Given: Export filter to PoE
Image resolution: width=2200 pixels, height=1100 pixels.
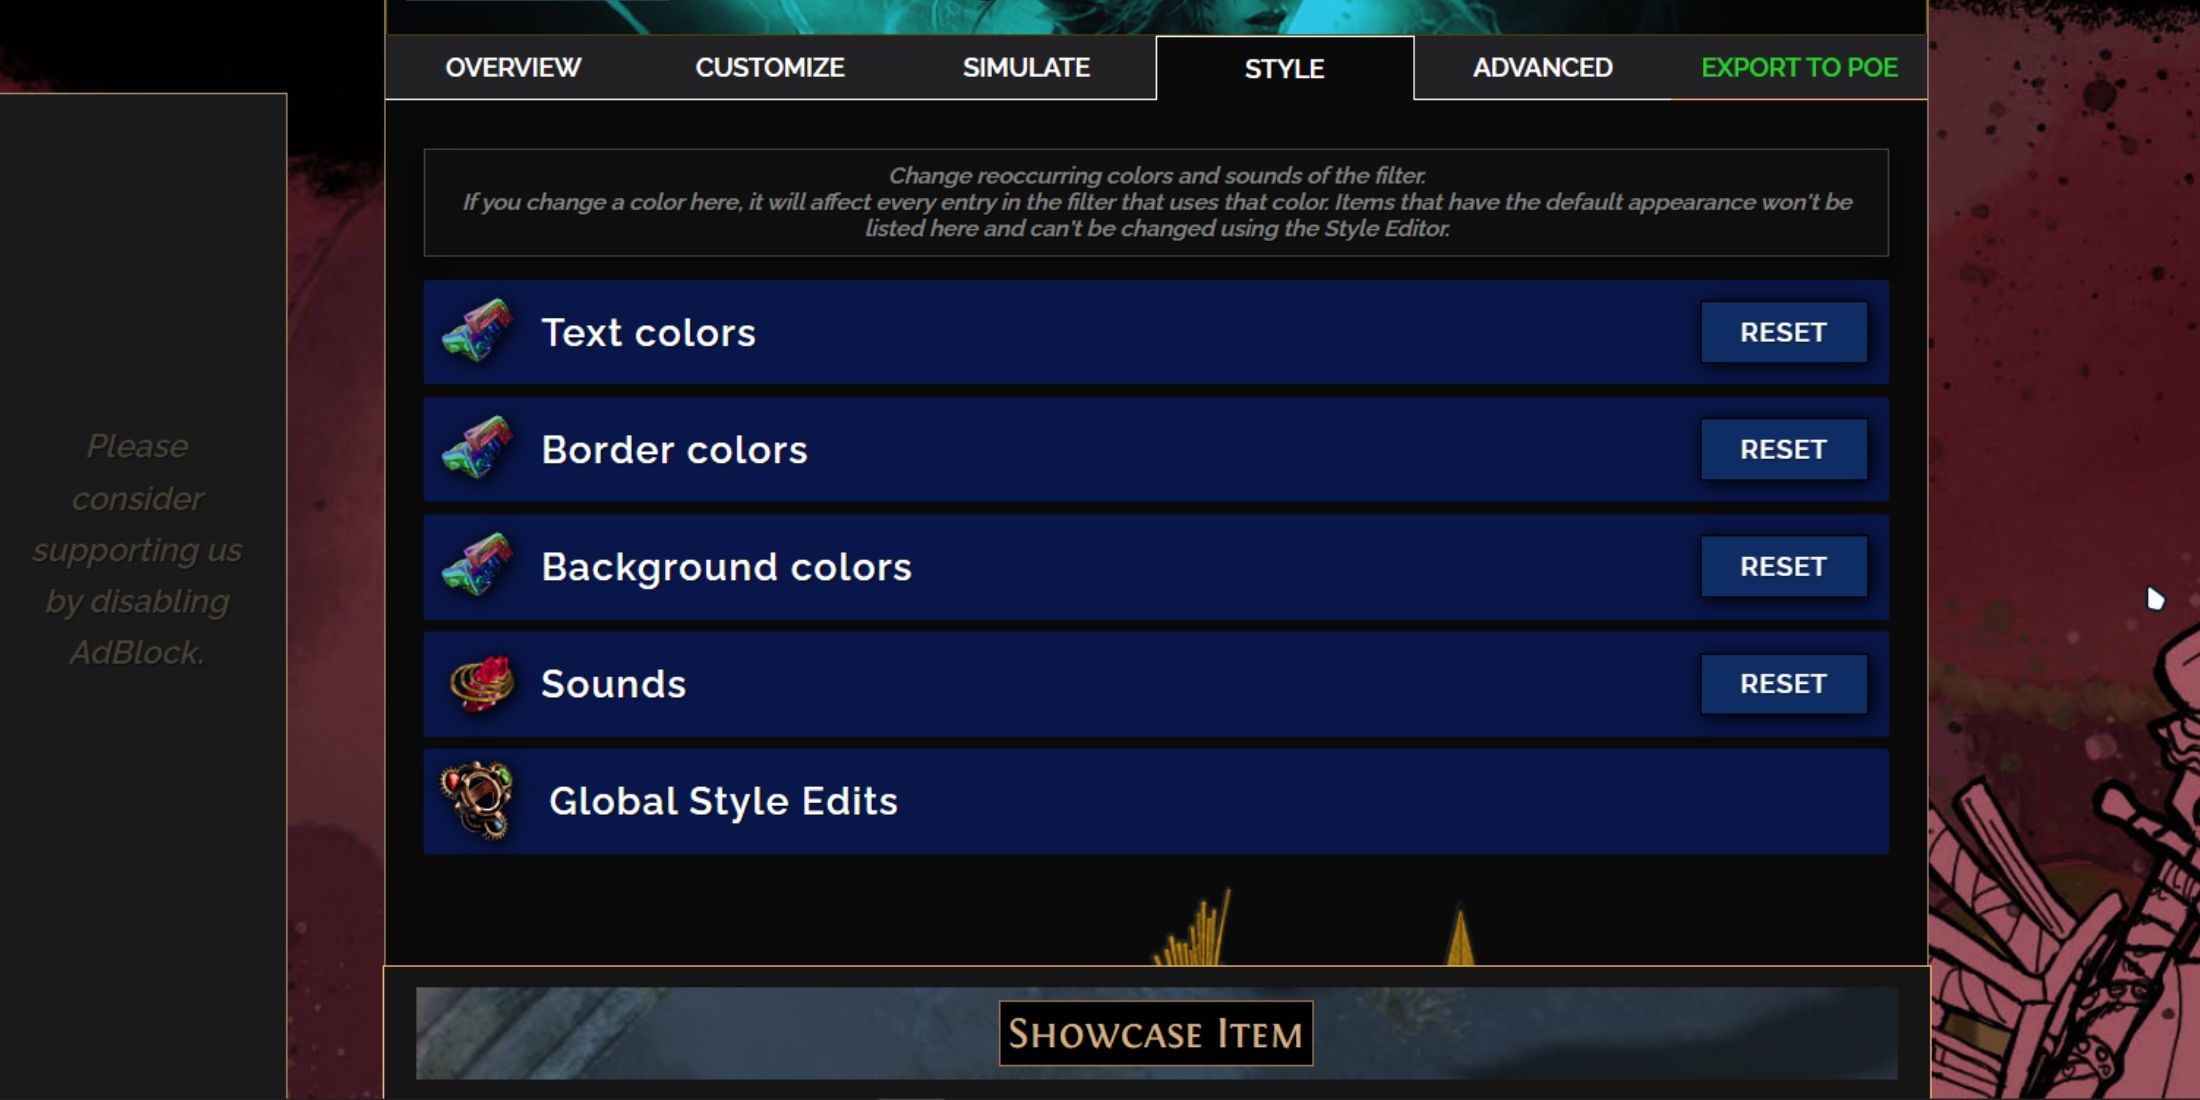Looking at the screenshot, I should click(x=1799, y=66).
